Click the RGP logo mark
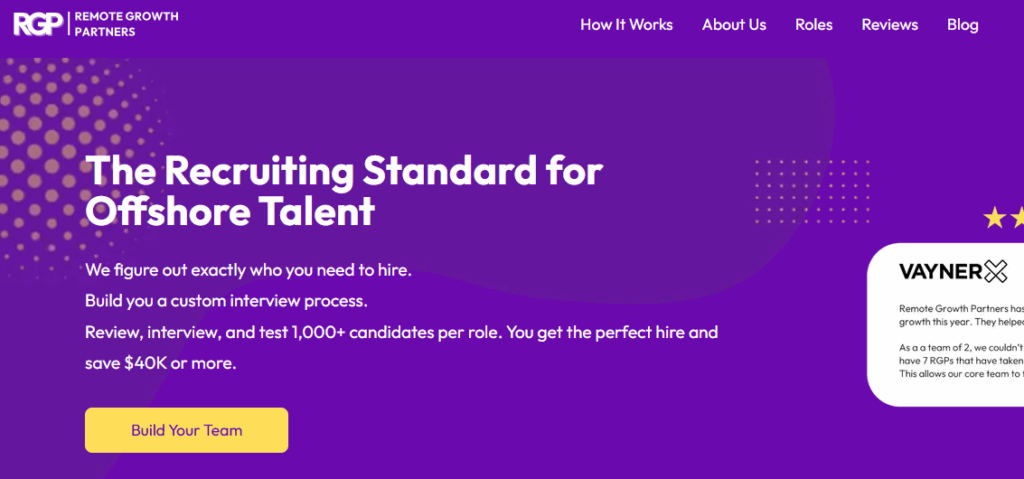 pos(38,23)
